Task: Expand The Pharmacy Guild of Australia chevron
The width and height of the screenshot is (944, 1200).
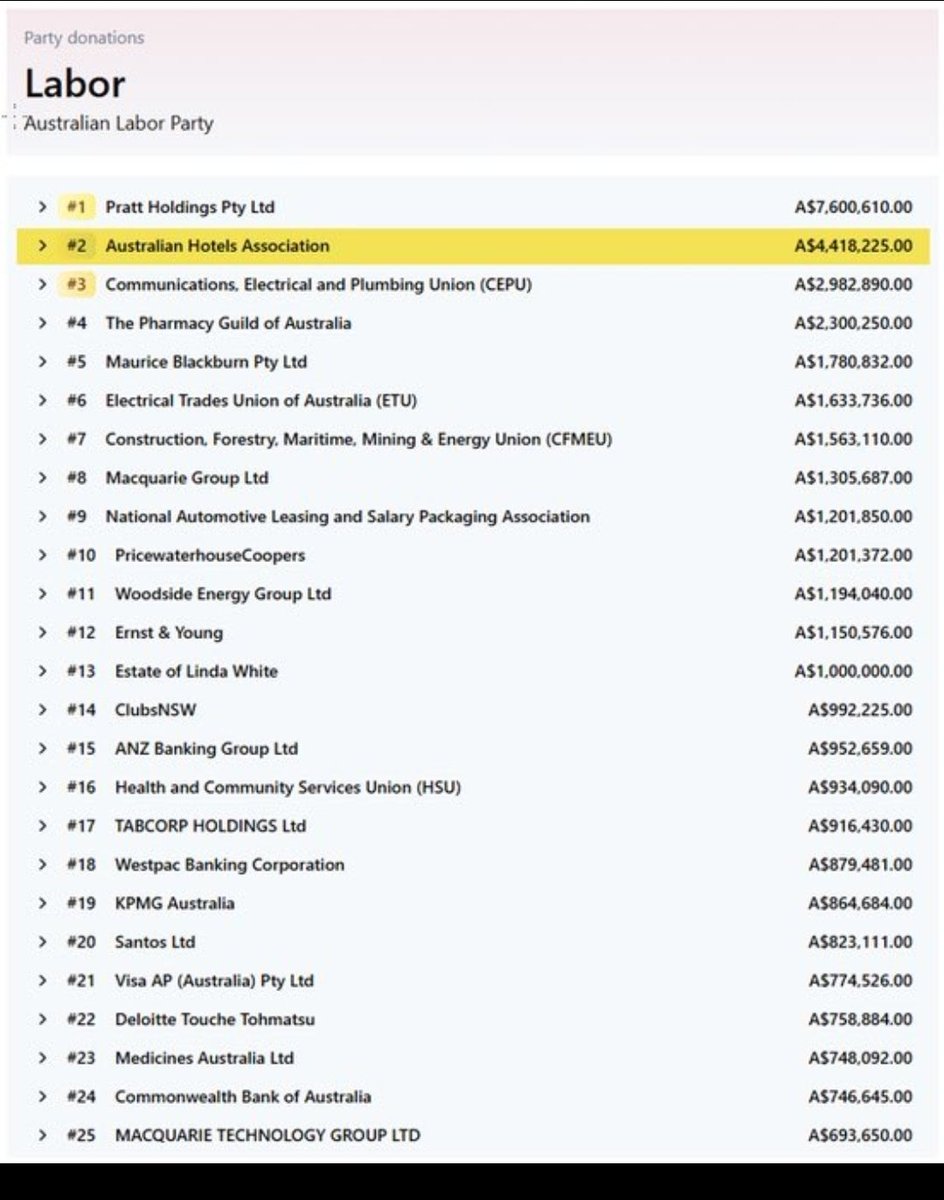Action: pos(42,323)
